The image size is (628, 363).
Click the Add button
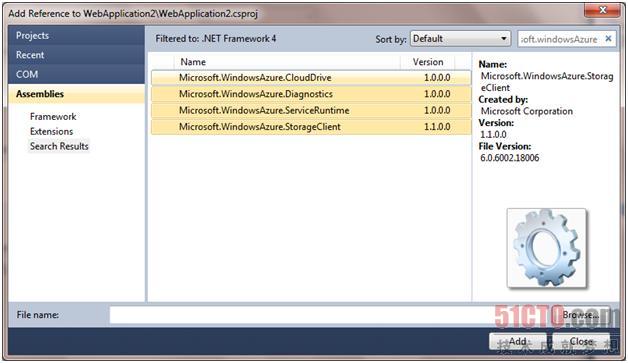[517, 341]
